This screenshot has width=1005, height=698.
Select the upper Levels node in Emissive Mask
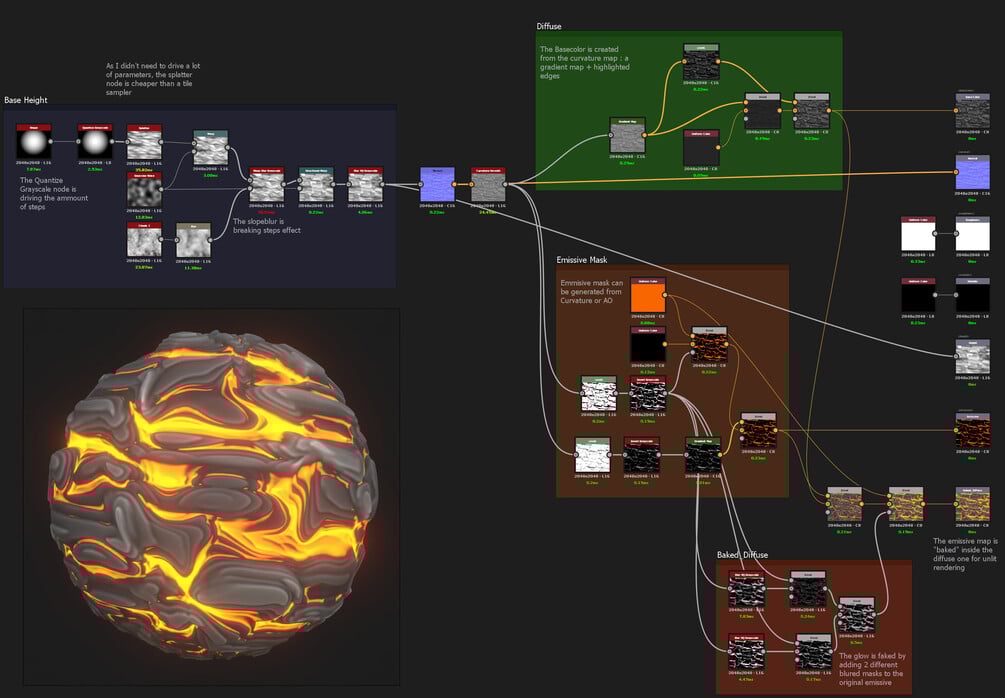click(x=599, y=394)
